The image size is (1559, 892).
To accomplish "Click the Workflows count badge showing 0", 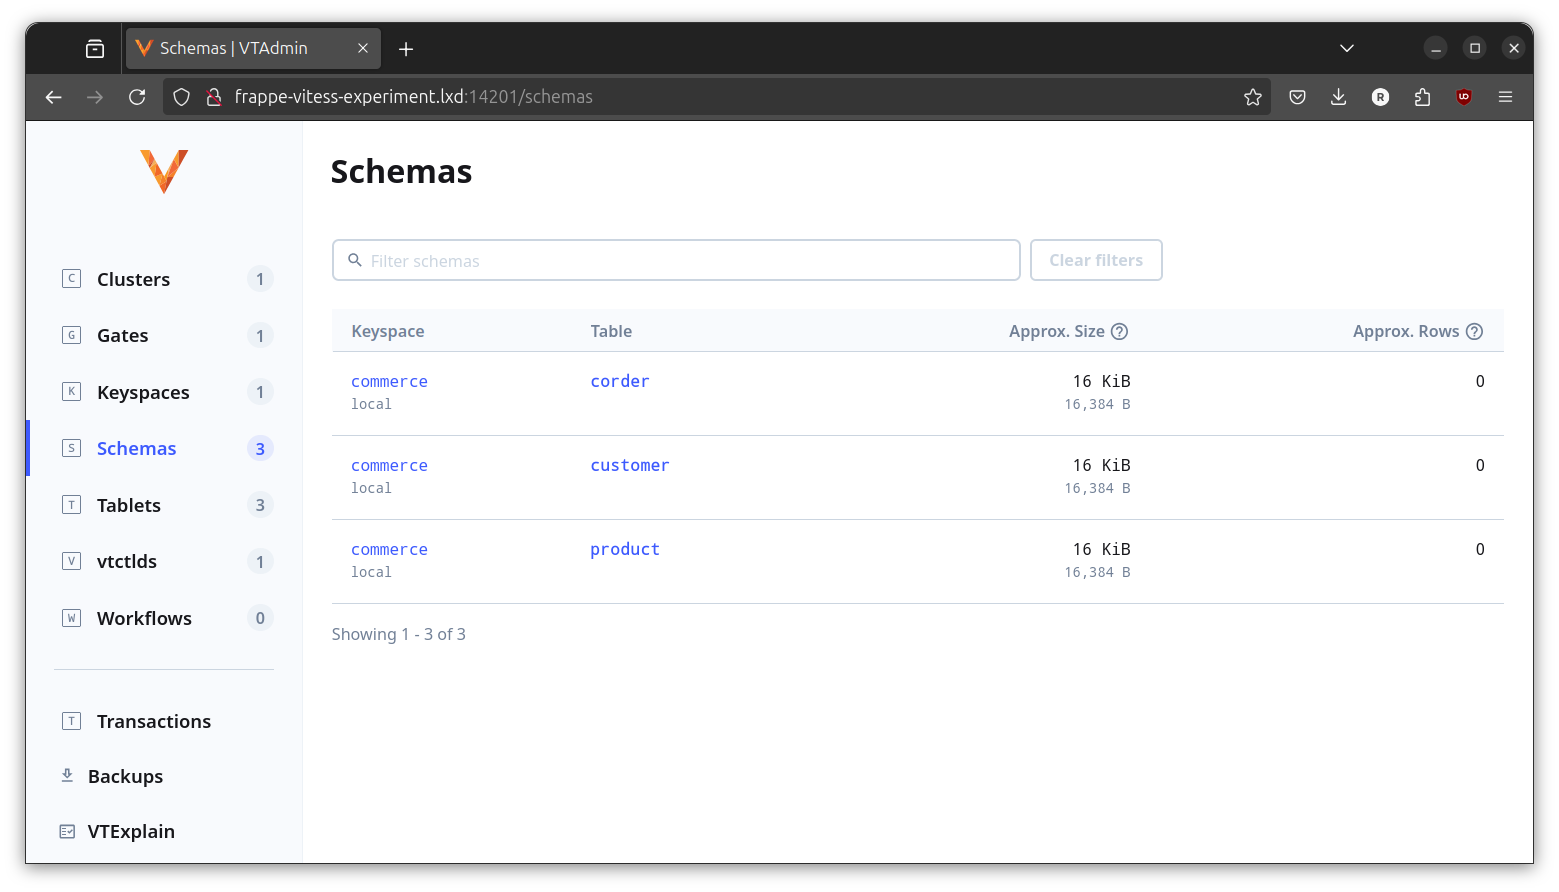I will (x=260, y=618).
